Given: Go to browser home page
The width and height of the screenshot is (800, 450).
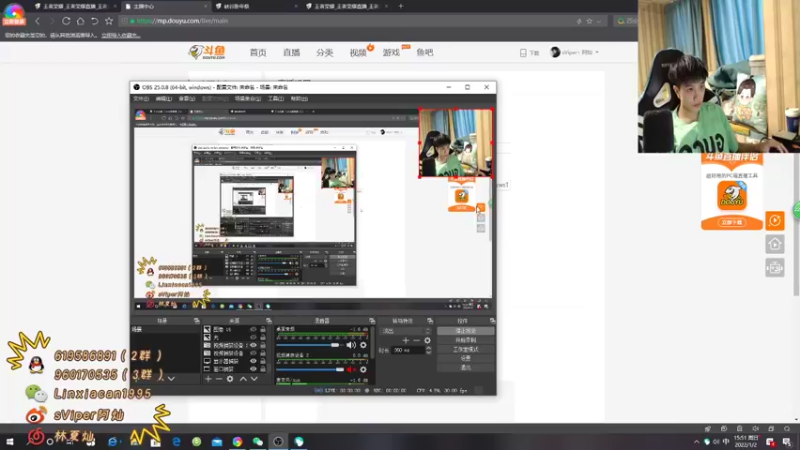Looking at the screenshot, I should coord(80,21).
